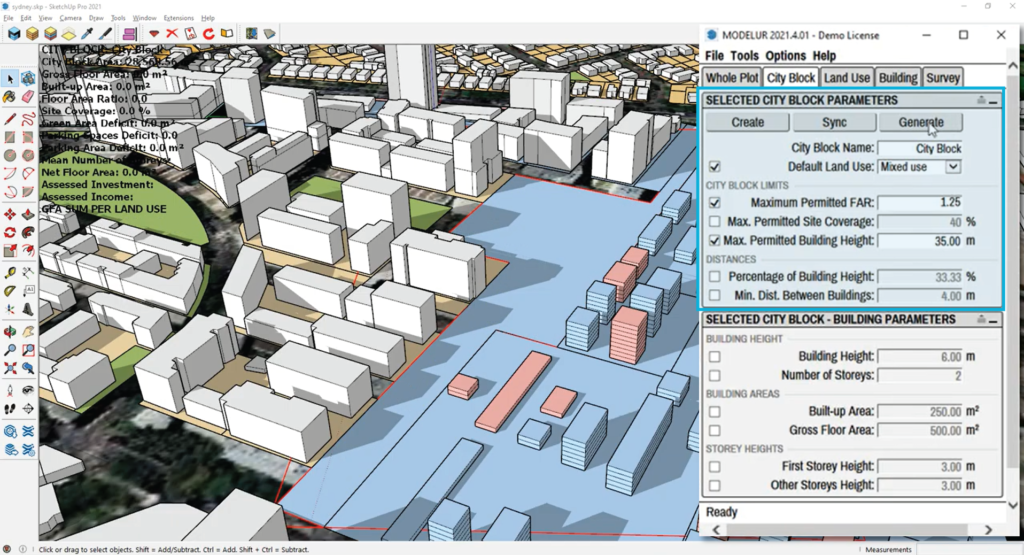Choose the Follow Me tool
The image size is (1024, 555).
click(x=27, y=232)
